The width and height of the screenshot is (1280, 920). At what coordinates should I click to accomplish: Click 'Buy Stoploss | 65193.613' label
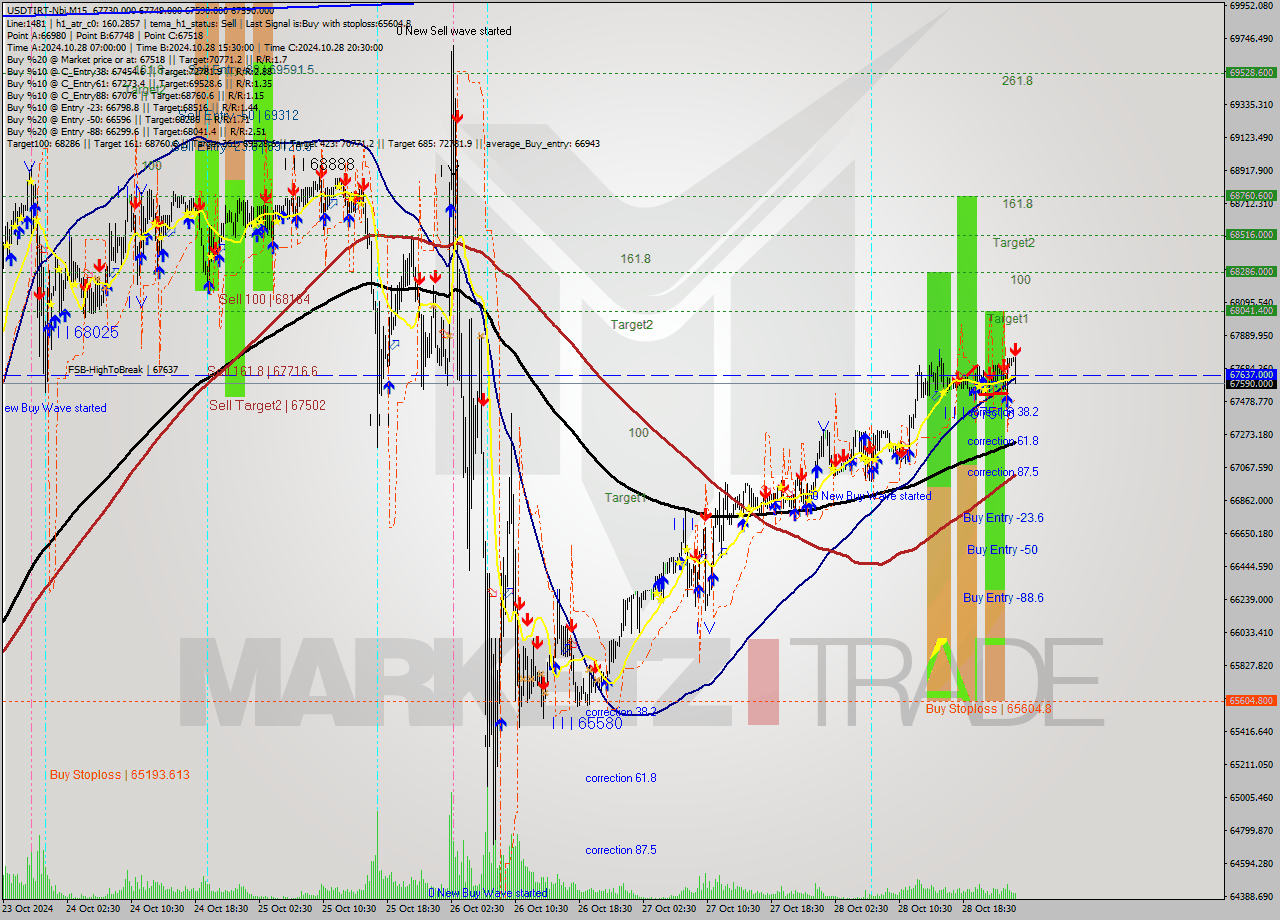coord(119,775)
